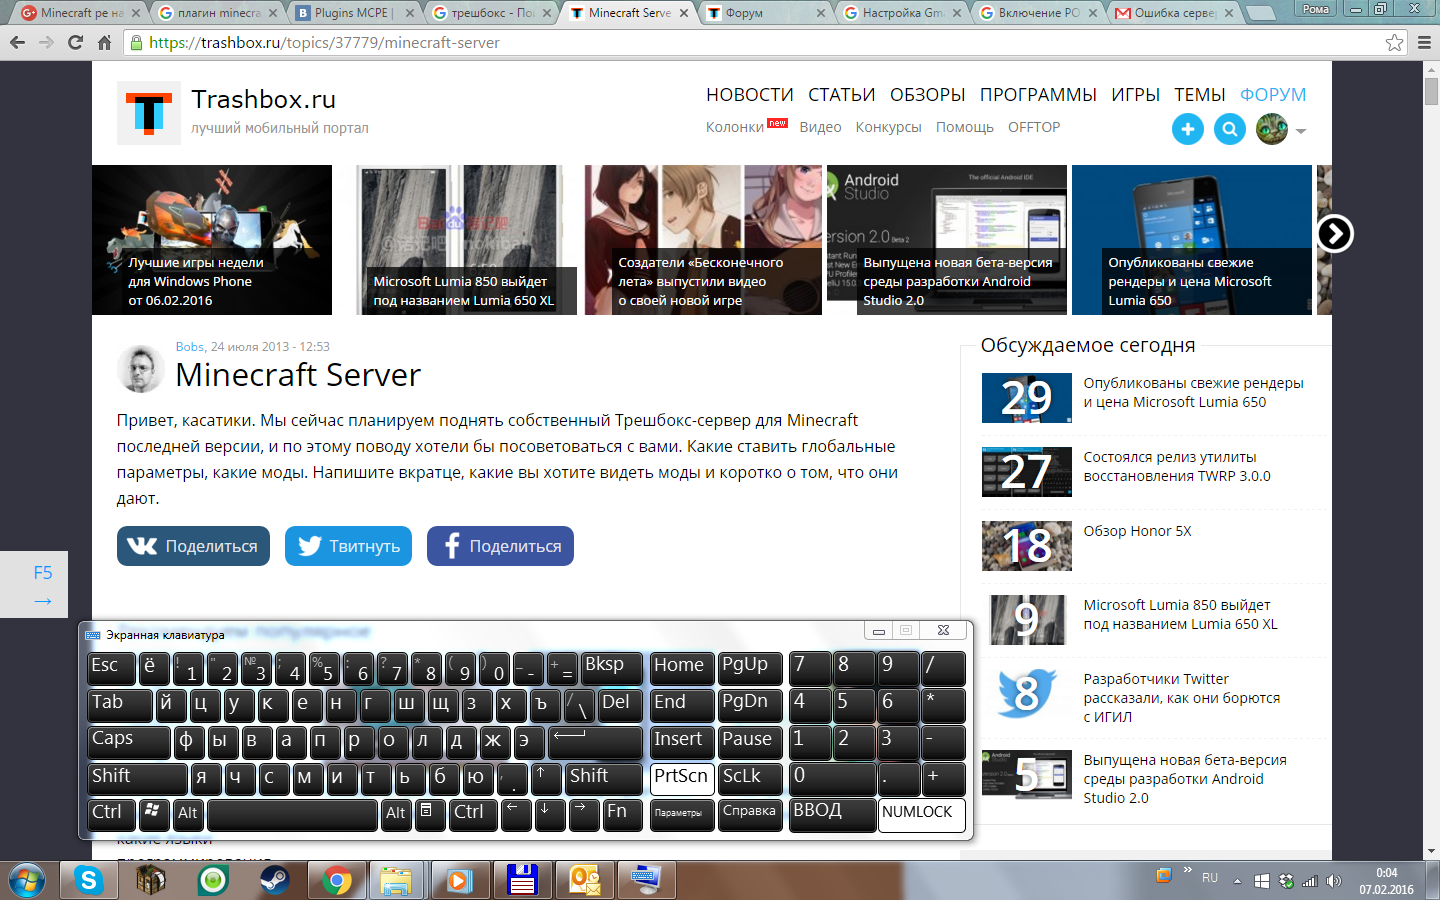The image size is (1440, 900).
Task: Click Chrome forward navigation arrow
Action: pyautogui.click(x=46, y=43)
